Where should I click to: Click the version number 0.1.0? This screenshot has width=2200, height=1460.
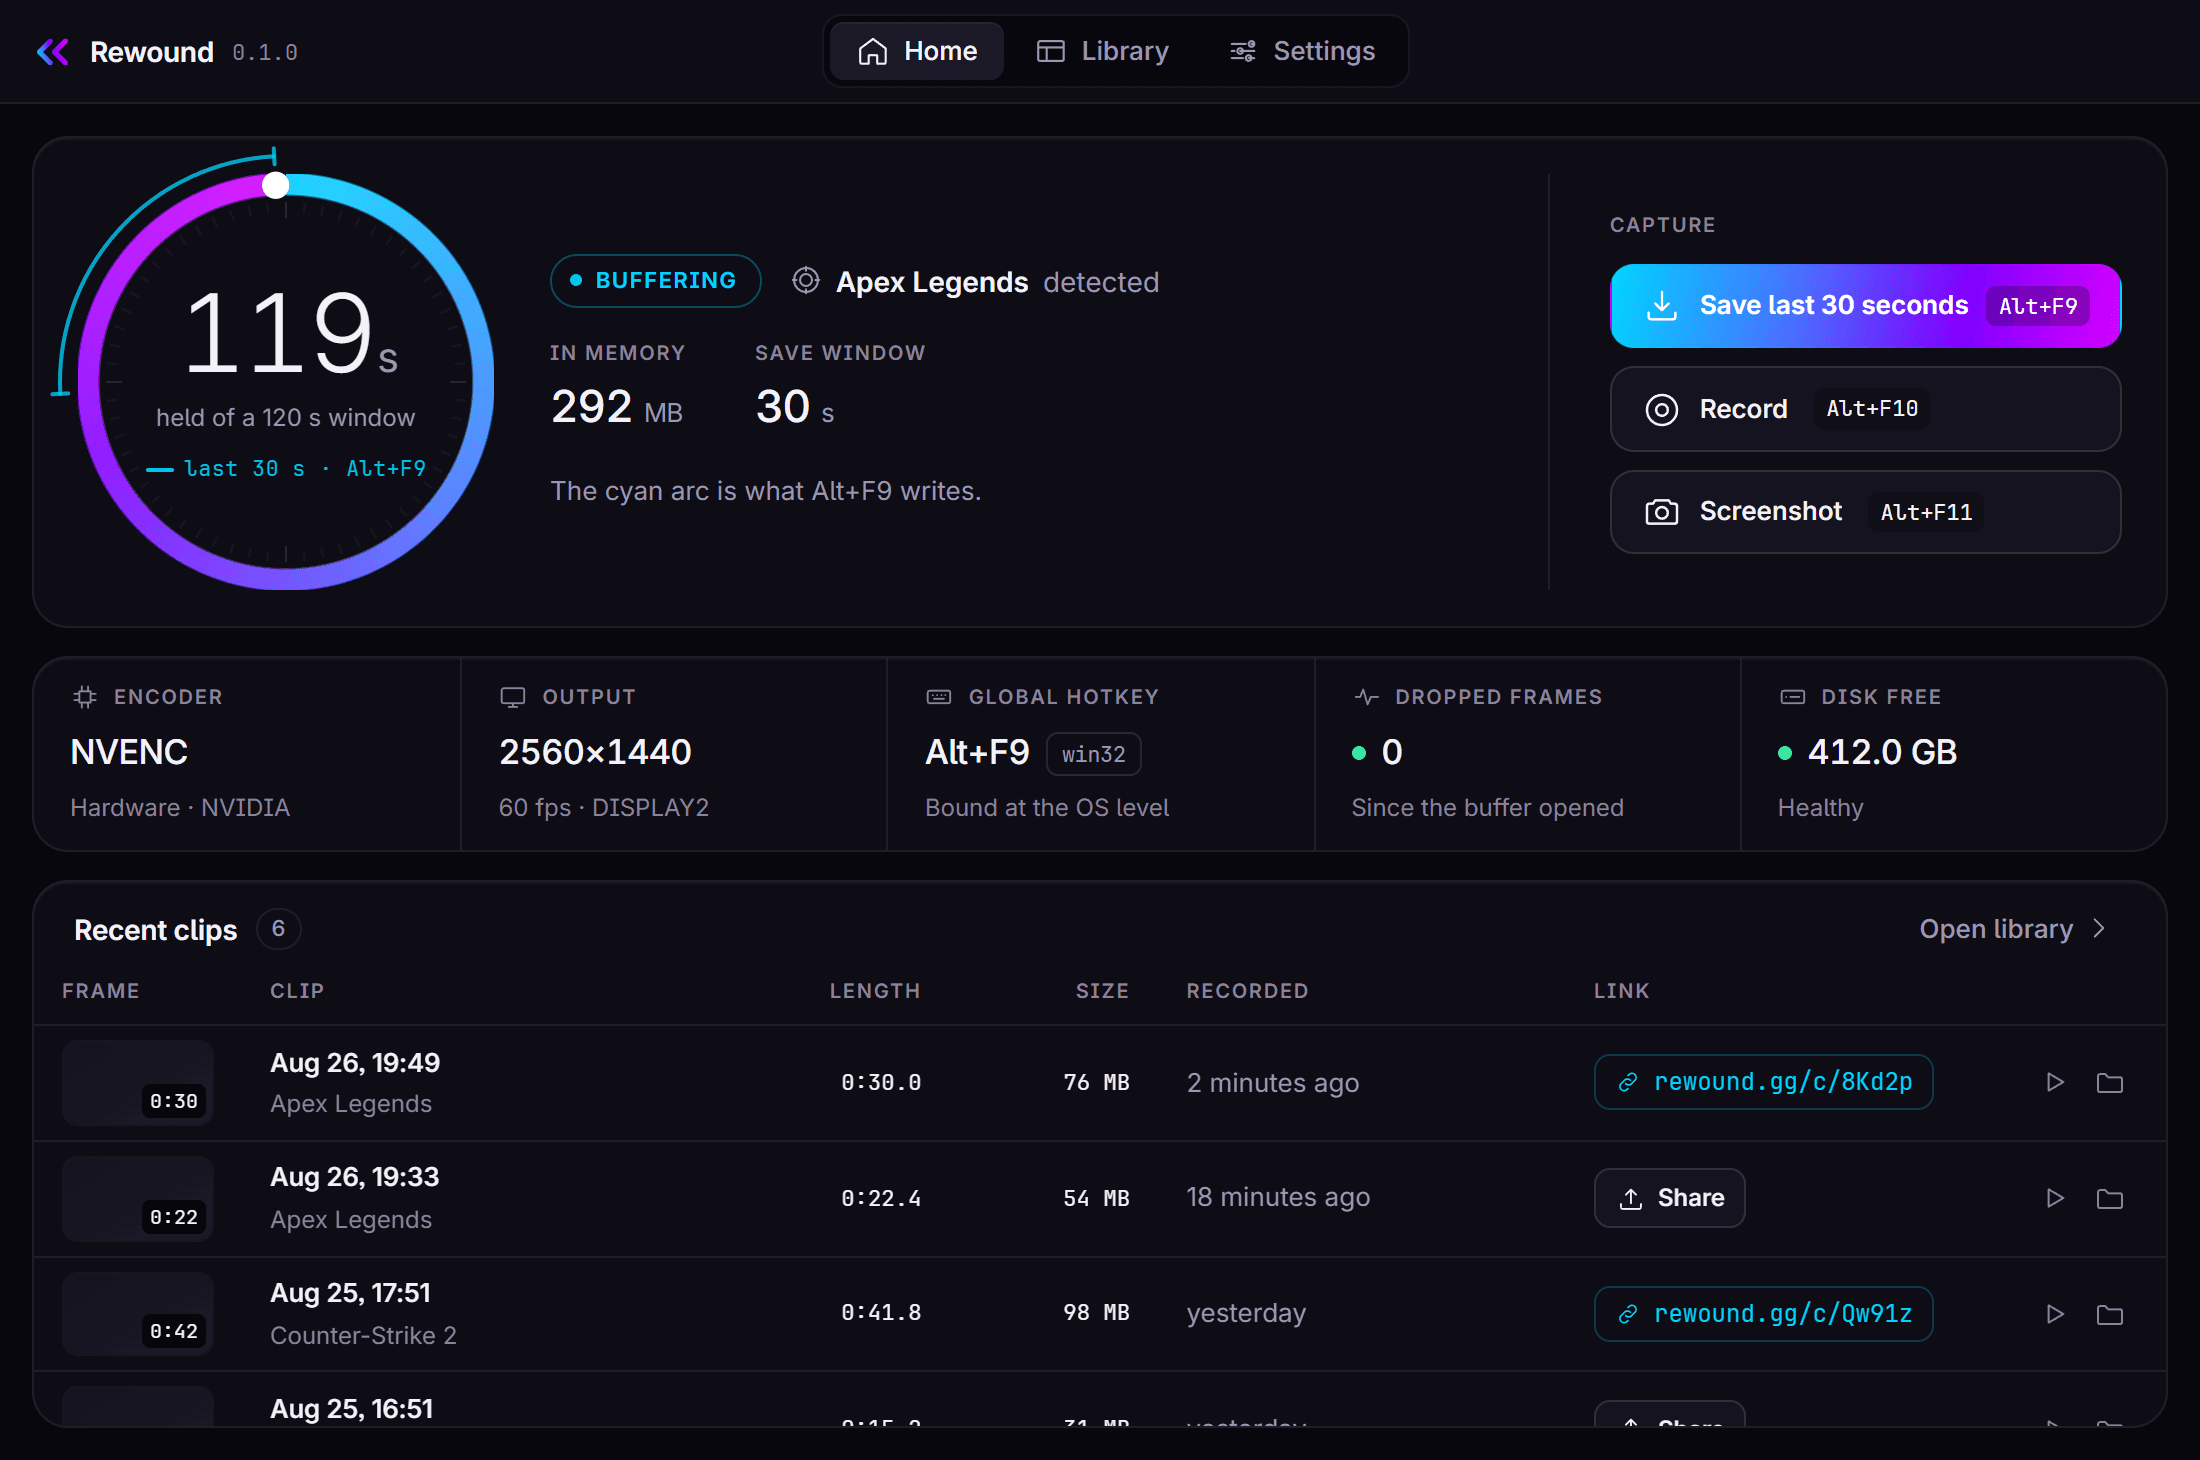265,53
